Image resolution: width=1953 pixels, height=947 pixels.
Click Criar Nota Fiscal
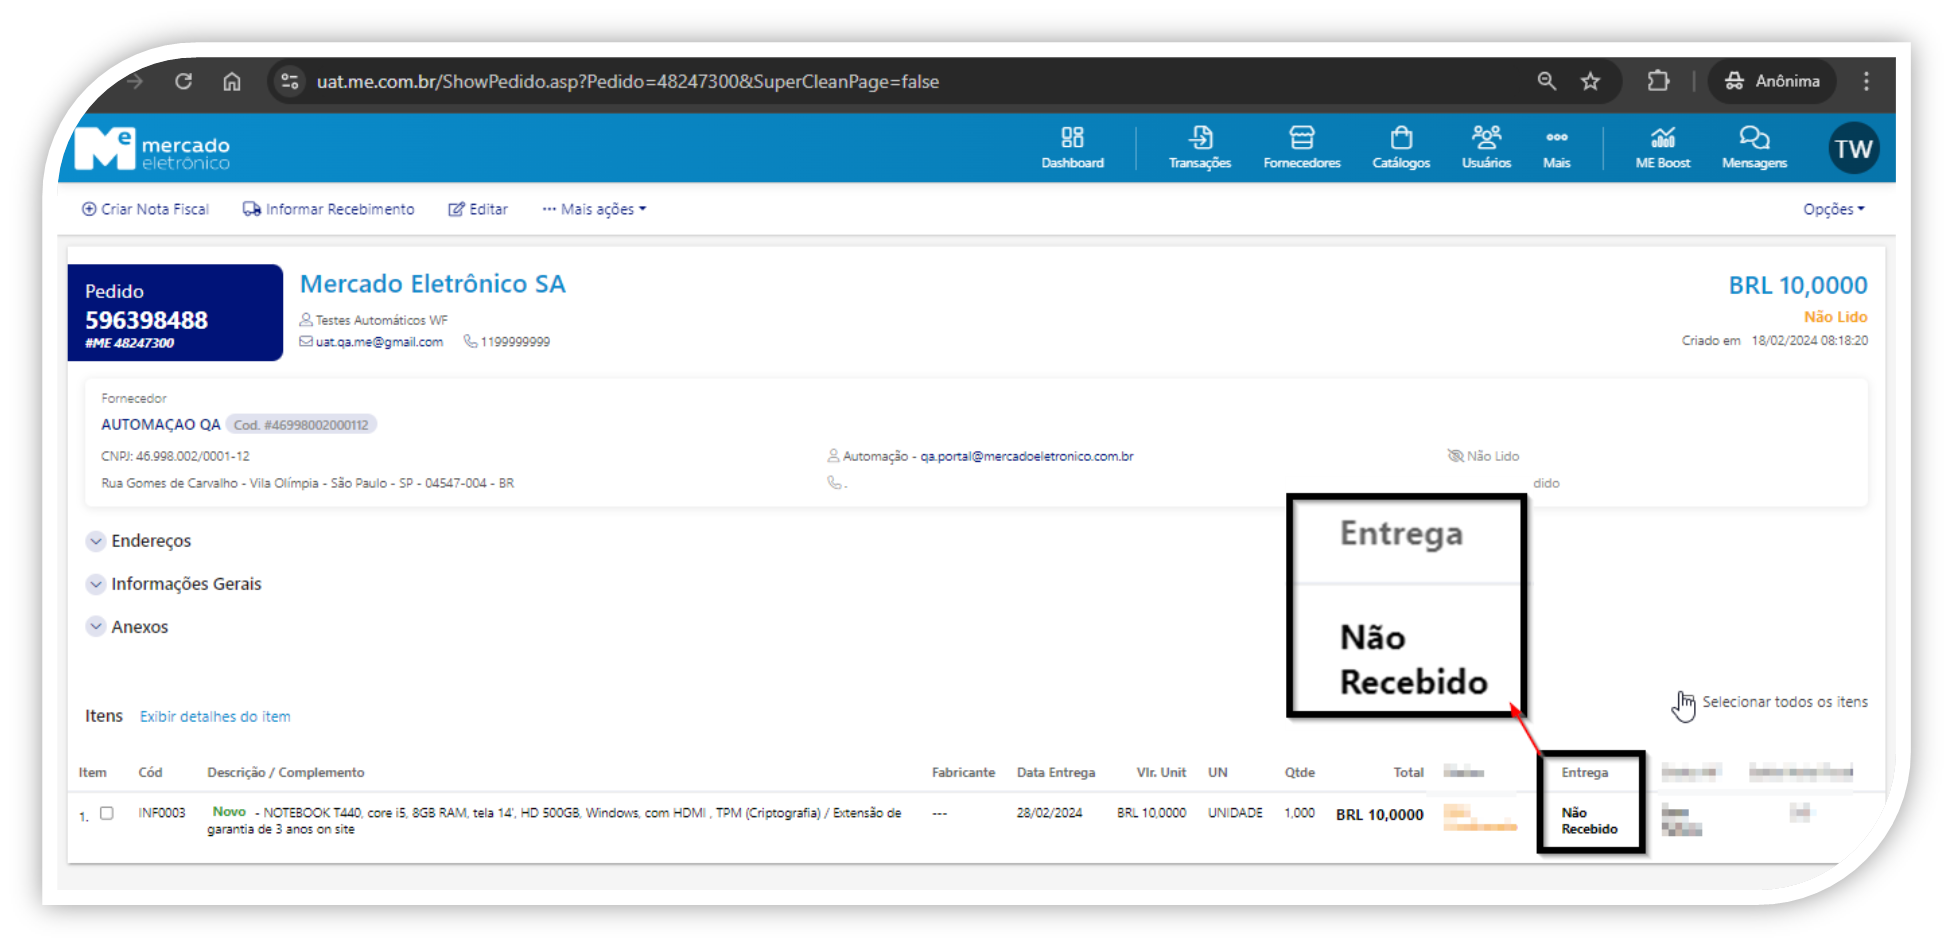pos(145,209)
